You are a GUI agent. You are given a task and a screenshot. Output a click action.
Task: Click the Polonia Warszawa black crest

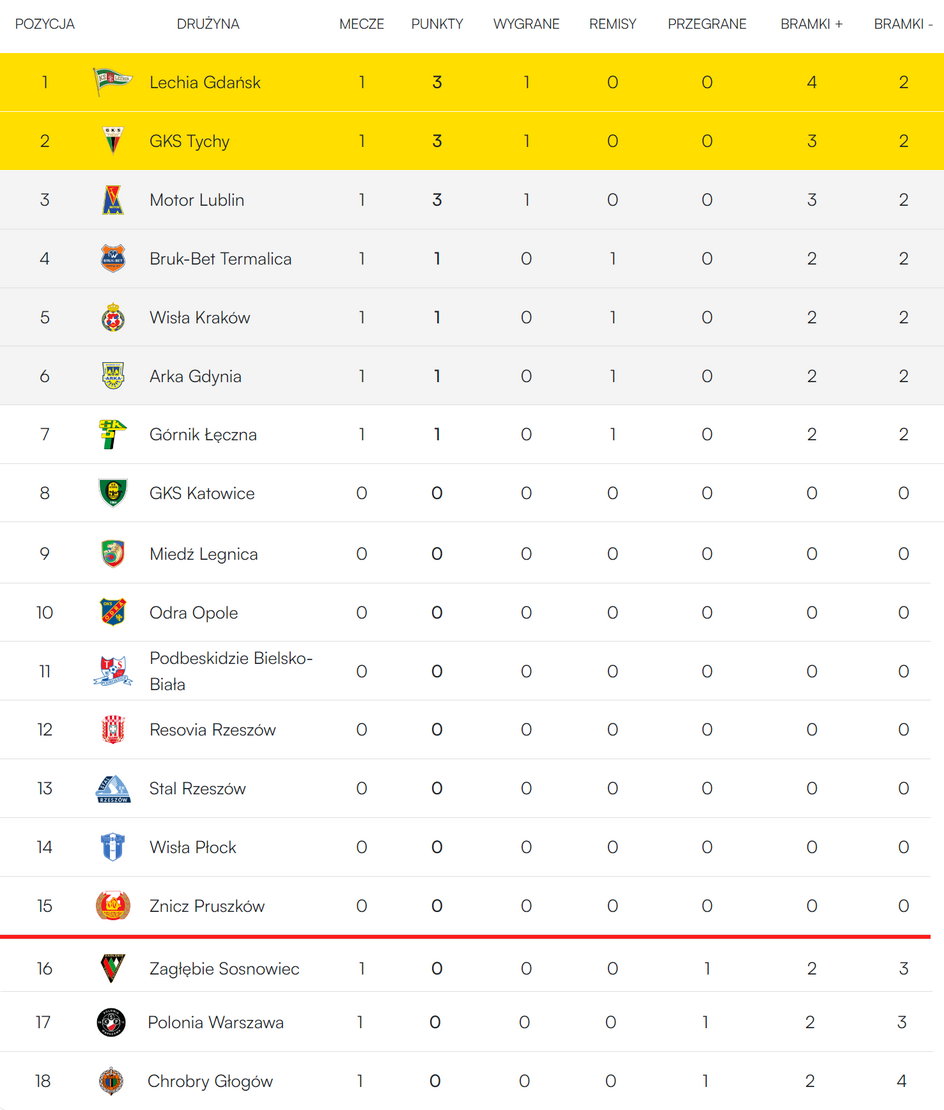pyautogui.click(x=111, y=1022)
